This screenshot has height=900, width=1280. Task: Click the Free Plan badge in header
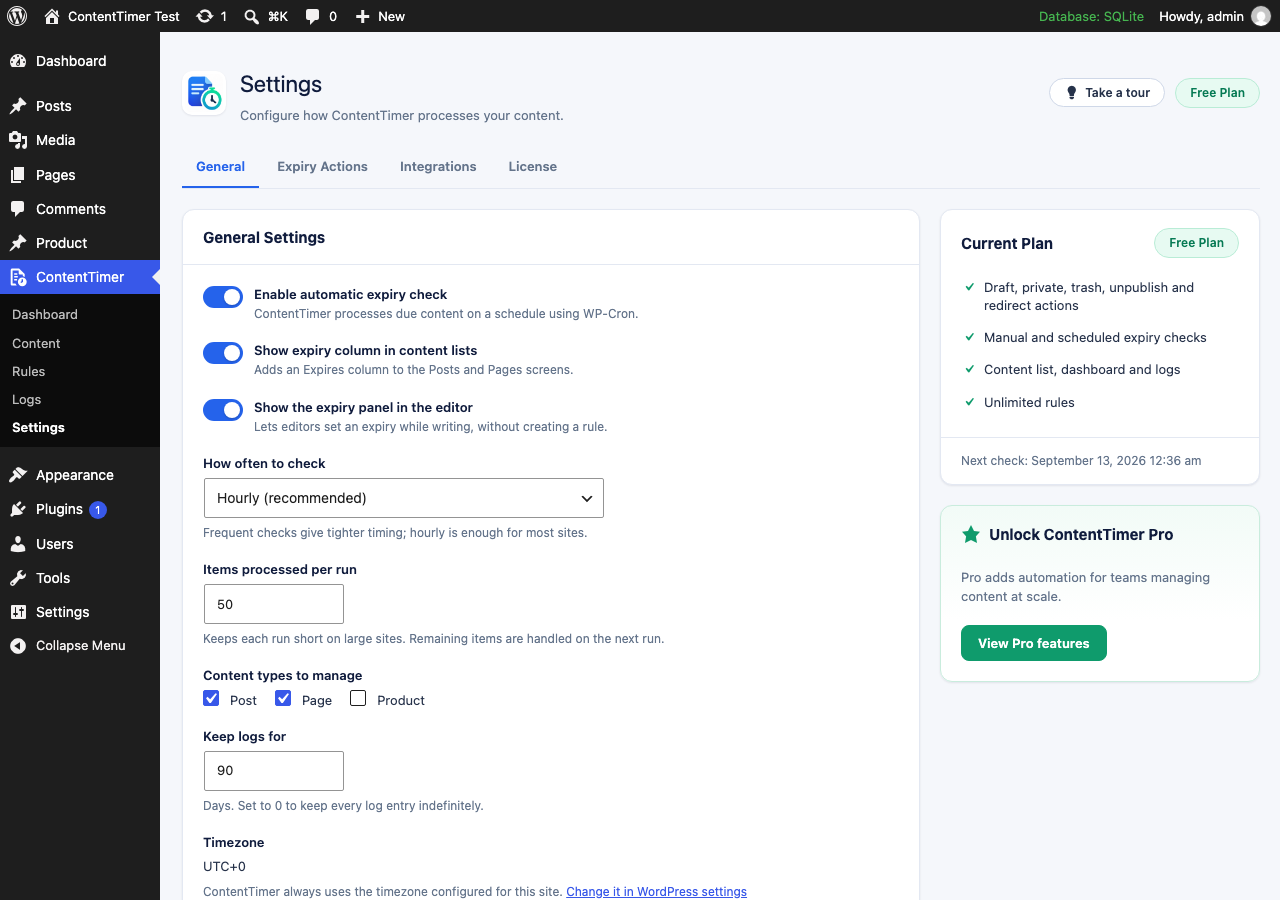click(1217, 92)
